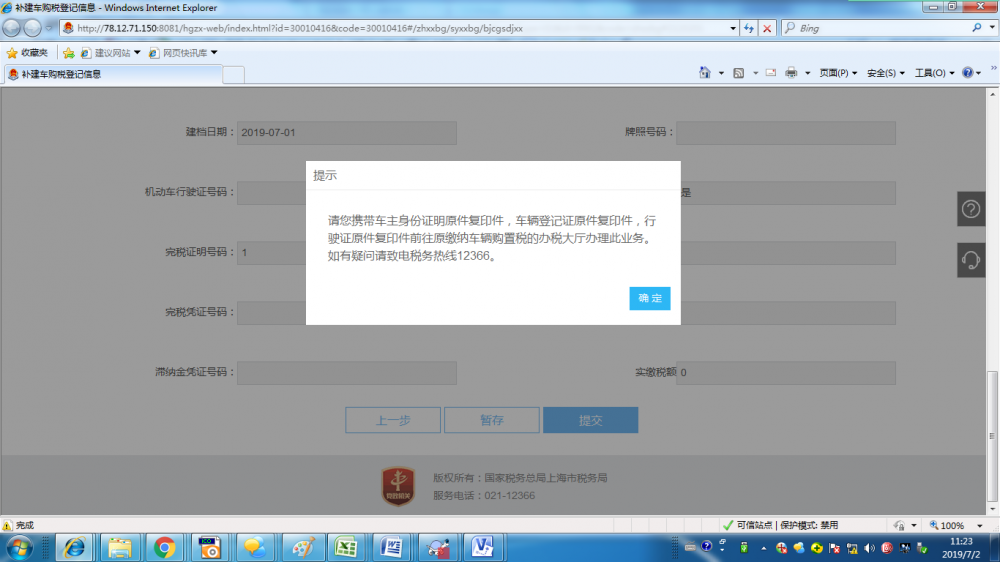The height and width of the screenshot is (562, 1000).
Task: Open the File Explorer taskbar icon
Action: pyautogui.click(x=119, y=548)
